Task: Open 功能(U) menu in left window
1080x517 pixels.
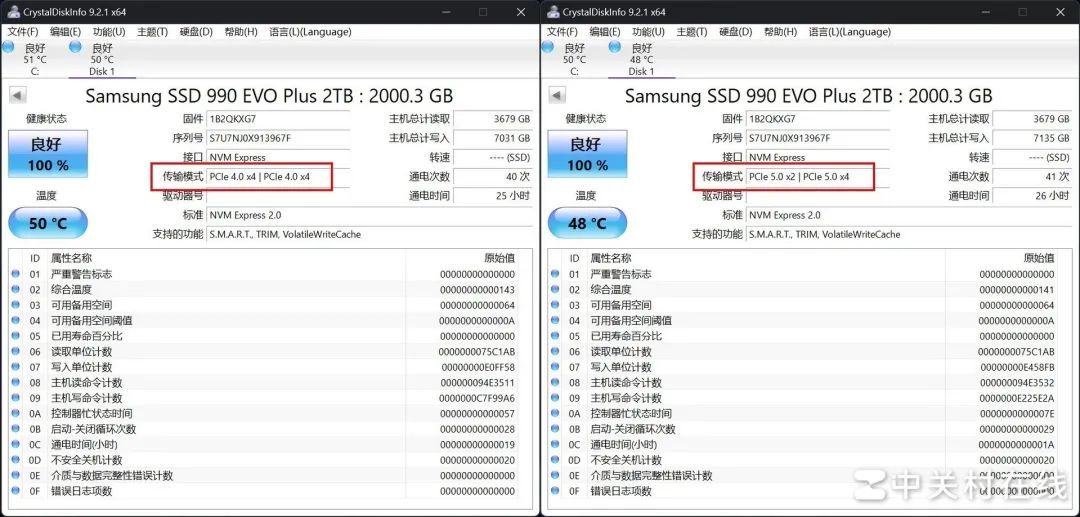Action: (x=109, y=32)
